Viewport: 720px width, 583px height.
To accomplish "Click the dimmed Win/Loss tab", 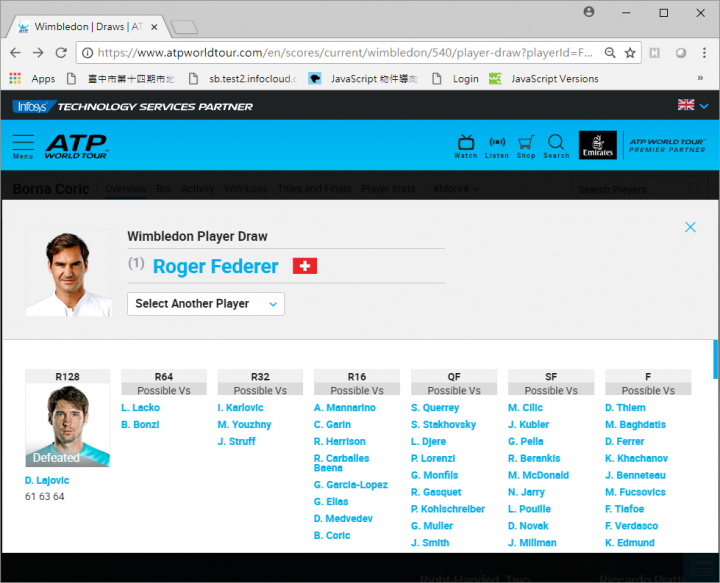I will [246, 189].
